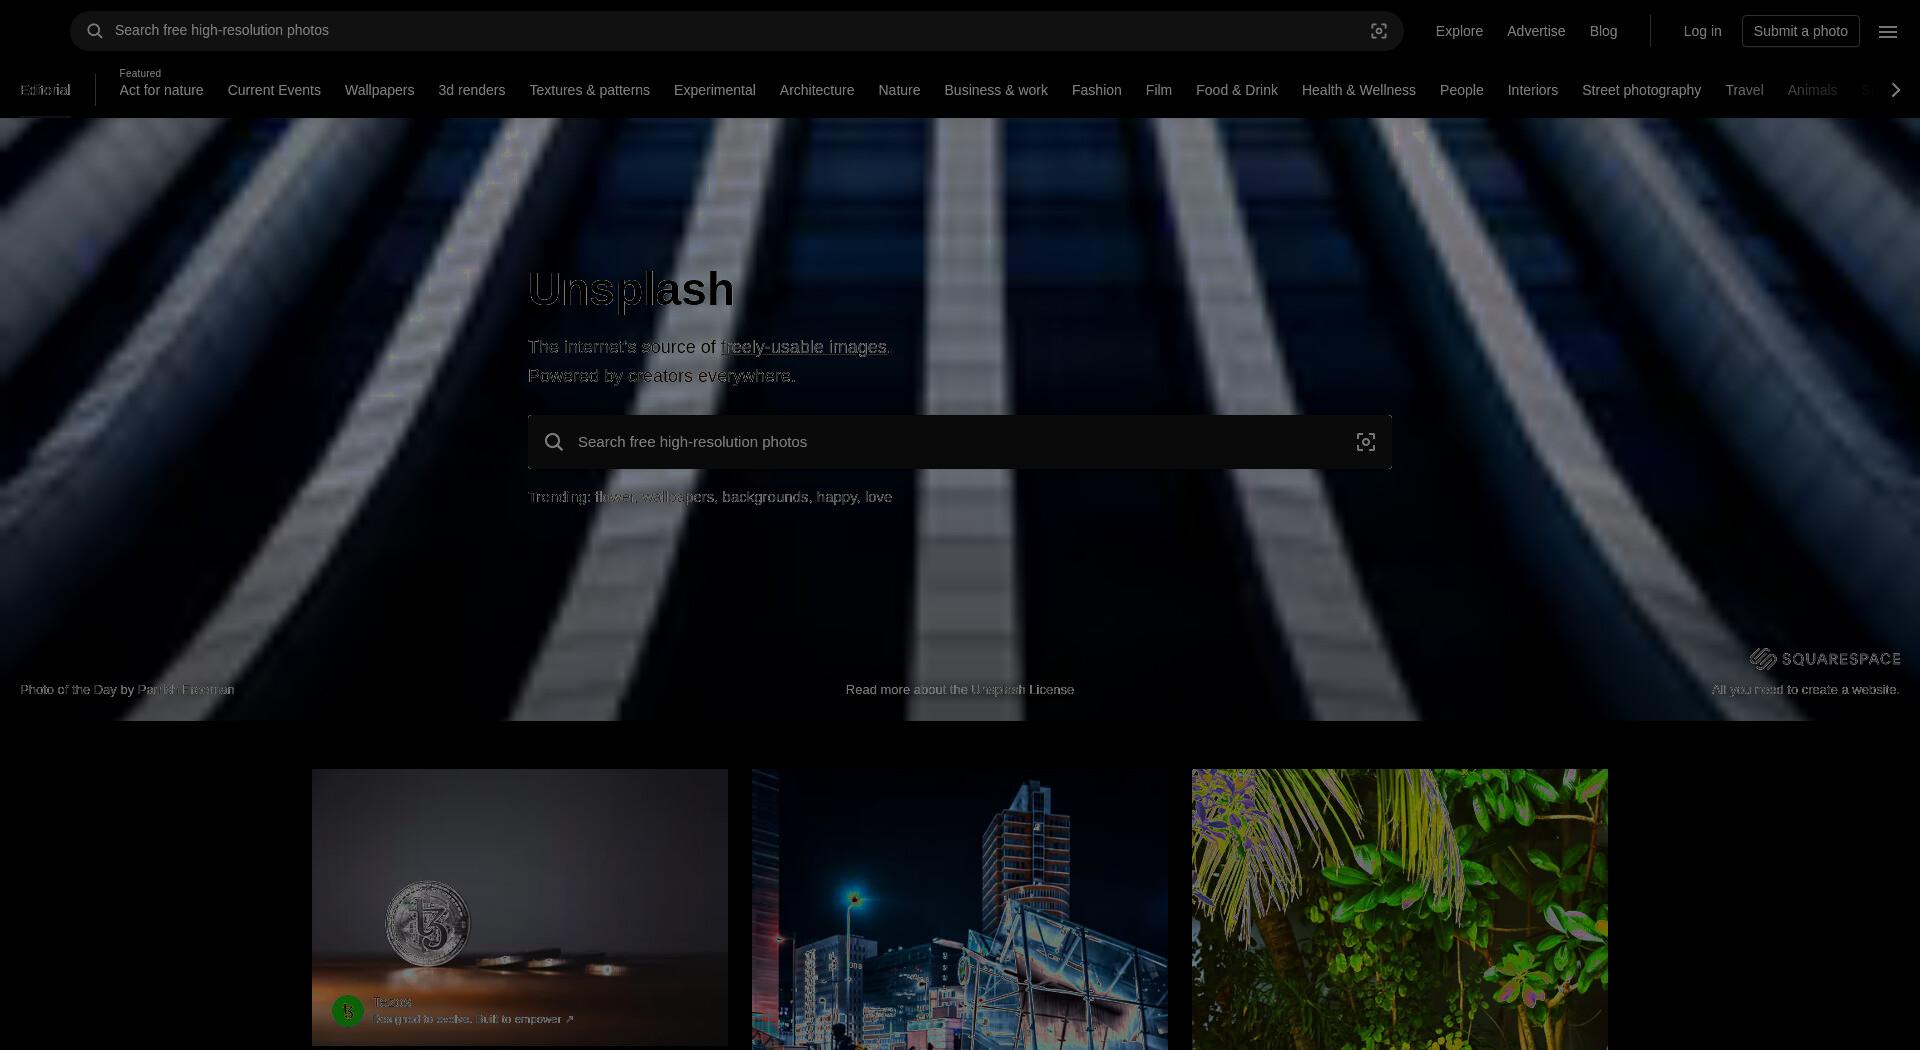Open 3d renders category
This screenshot has height=1050, width=1920.
tap(471, 90)
